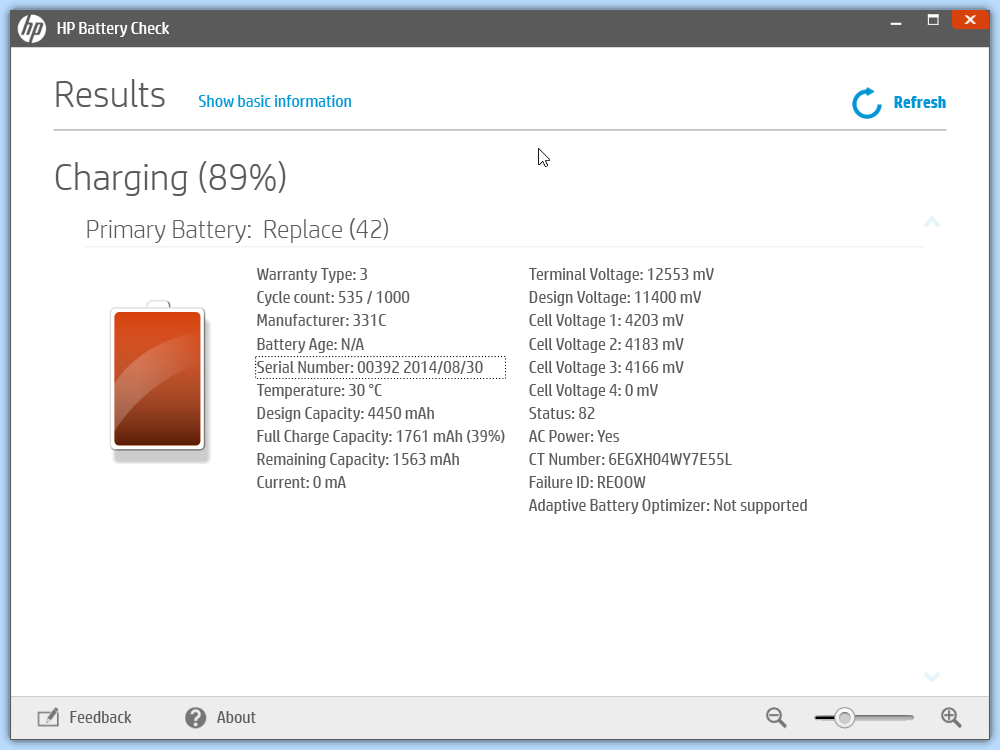Click Cell Voltage 4: 0 mV text
The width and height of the screenshot is (1000, 750).
click(593, 390)
